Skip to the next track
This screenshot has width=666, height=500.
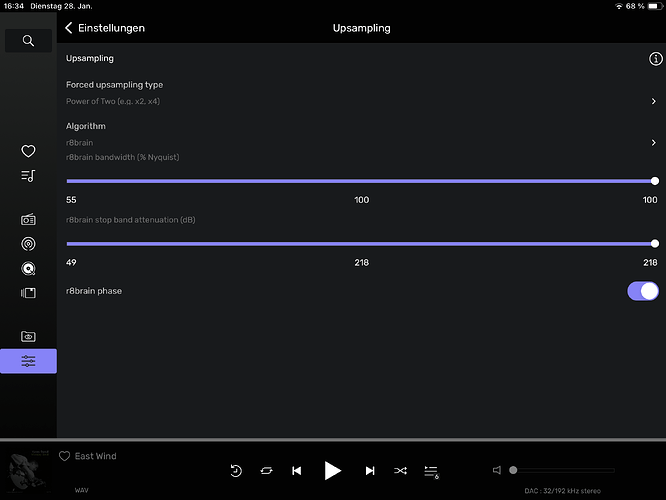point(370,471)
